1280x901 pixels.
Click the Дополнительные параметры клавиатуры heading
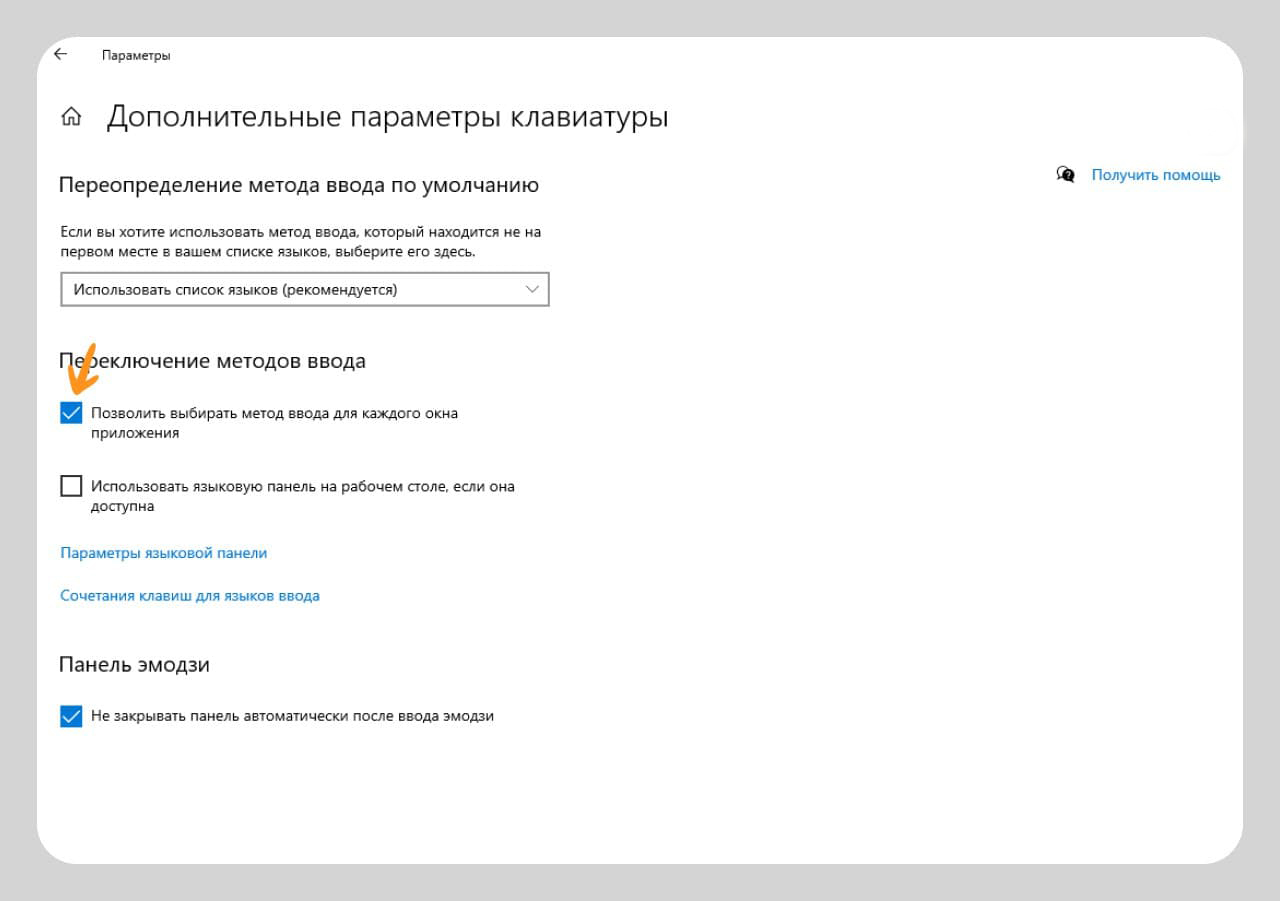click(388, 117)
